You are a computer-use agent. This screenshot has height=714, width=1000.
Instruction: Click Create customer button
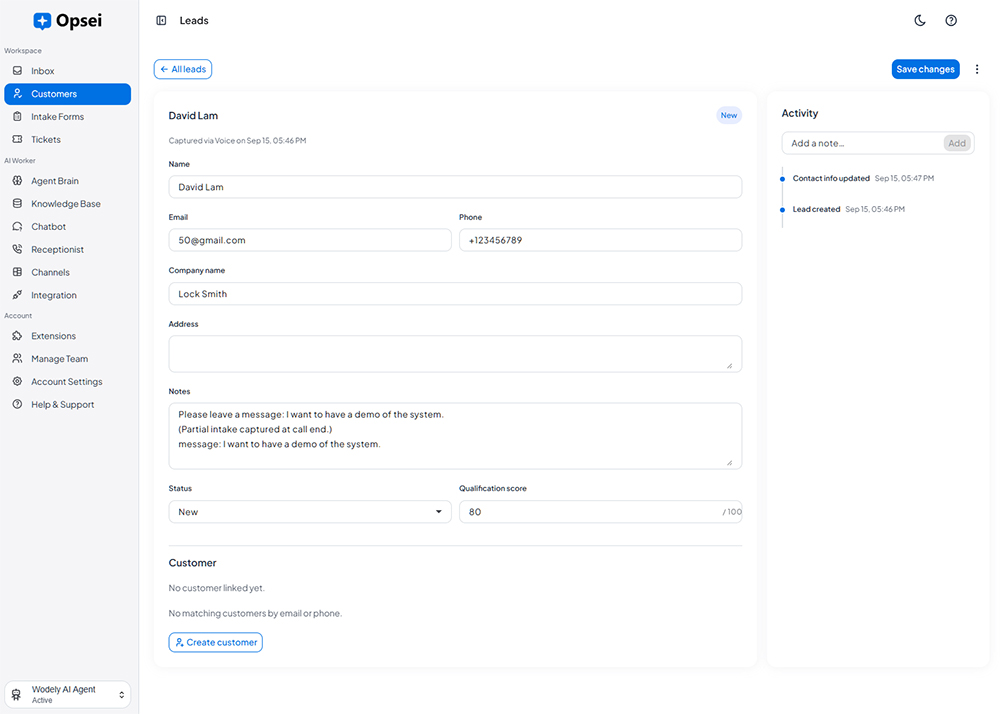[x=216, y=642]
